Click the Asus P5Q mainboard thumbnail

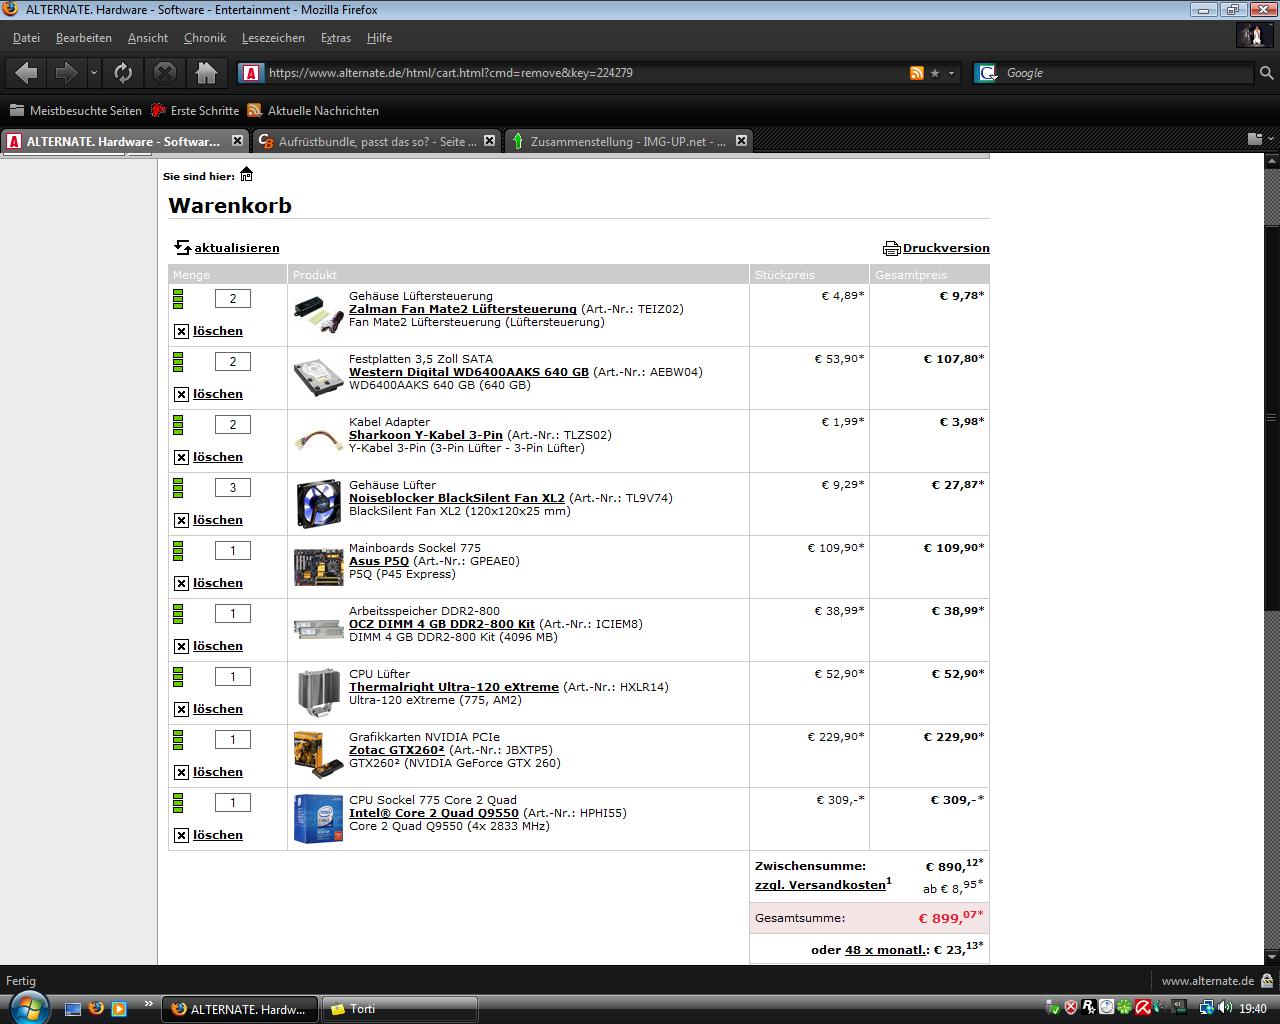tap(319, 567)
